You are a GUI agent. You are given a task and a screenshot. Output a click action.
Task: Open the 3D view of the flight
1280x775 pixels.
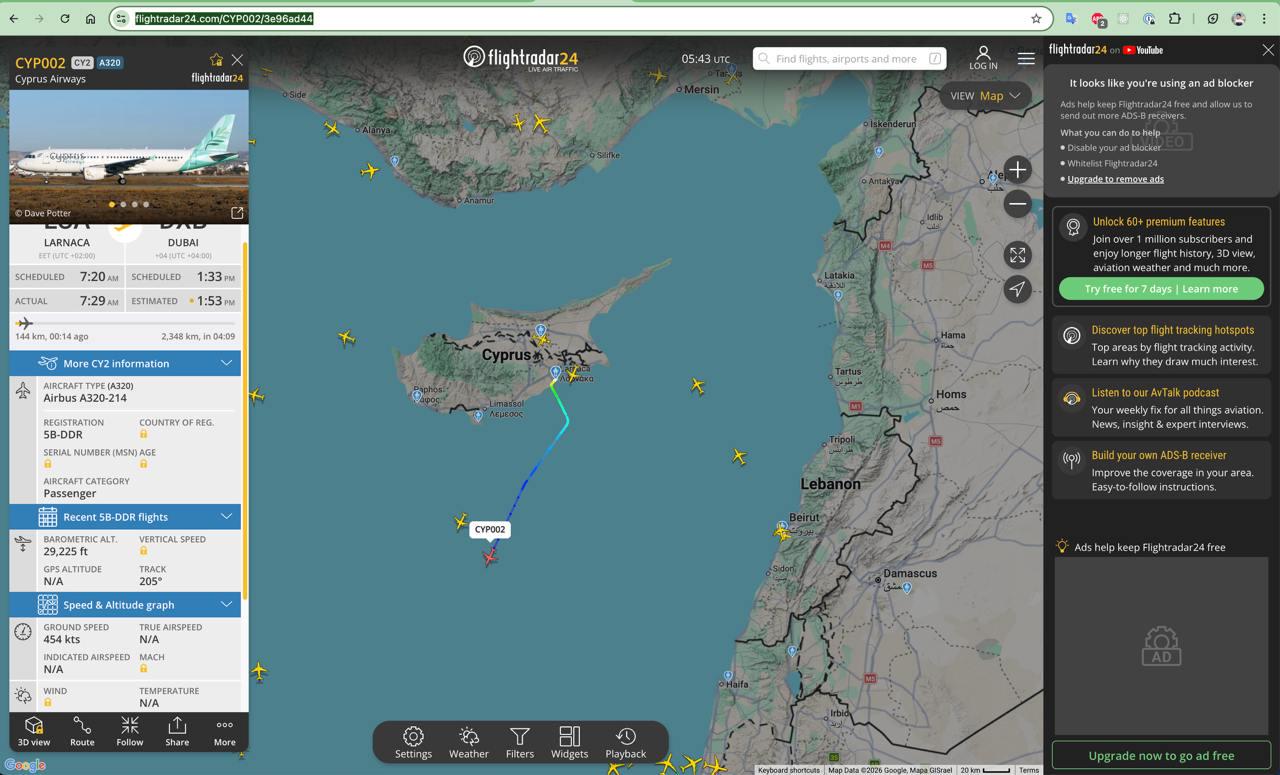point(33,731)
